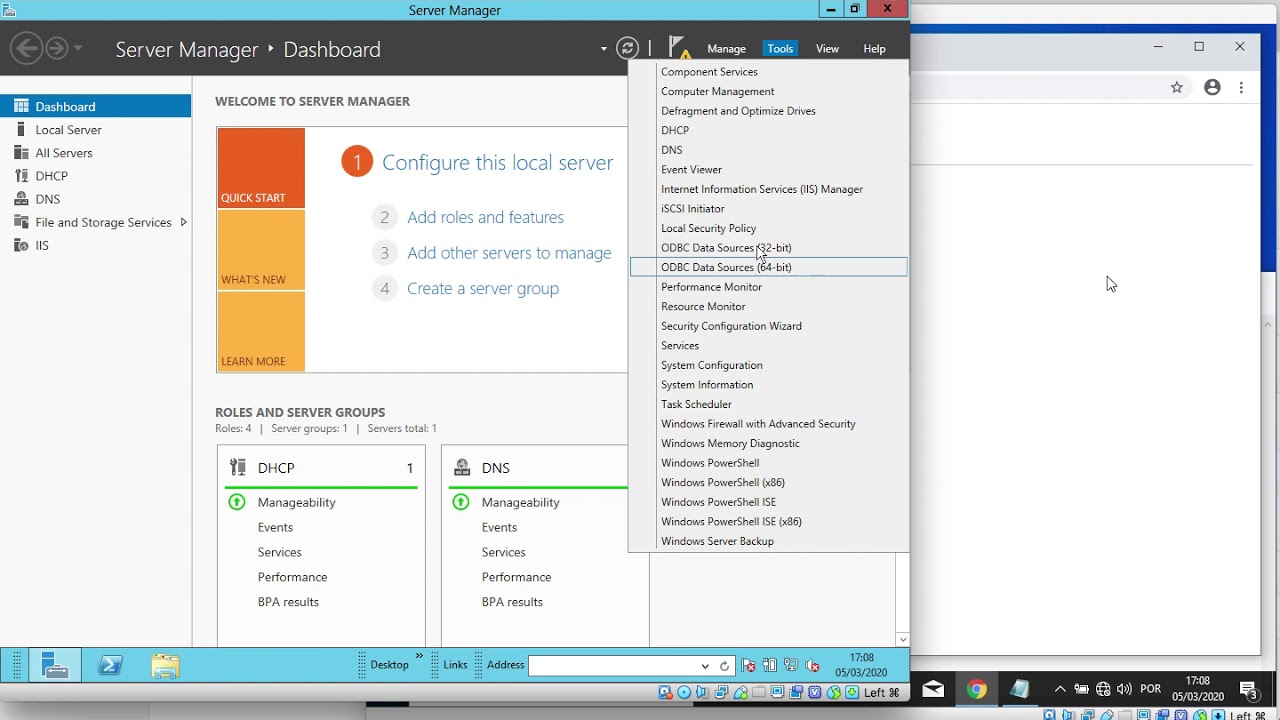This screenshot has width=1280, height=720.
Task: Open the Address bar dropdown arrow
Action: [705, 666]
